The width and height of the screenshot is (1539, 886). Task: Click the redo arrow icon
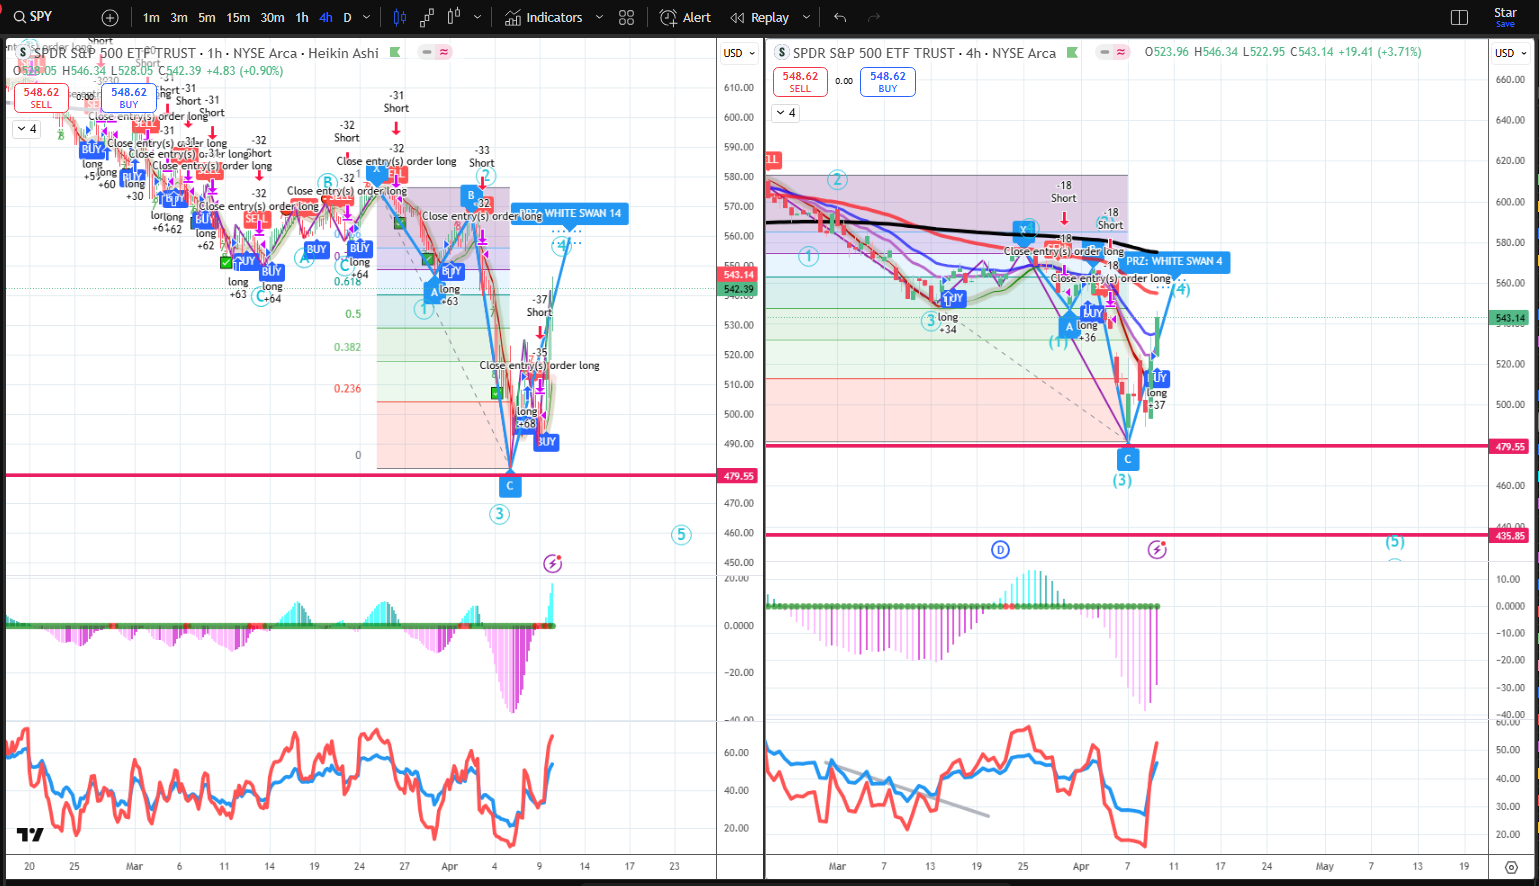pos(874,18)
